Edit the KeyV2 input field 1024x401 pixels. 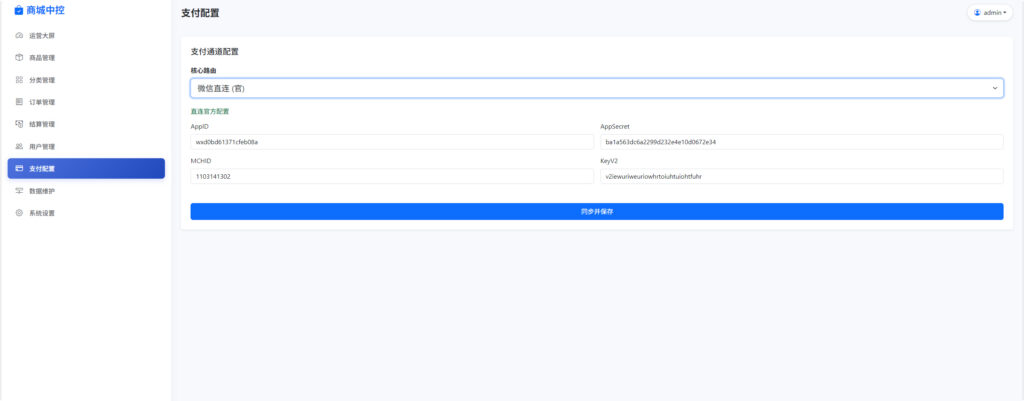point(801,176)
